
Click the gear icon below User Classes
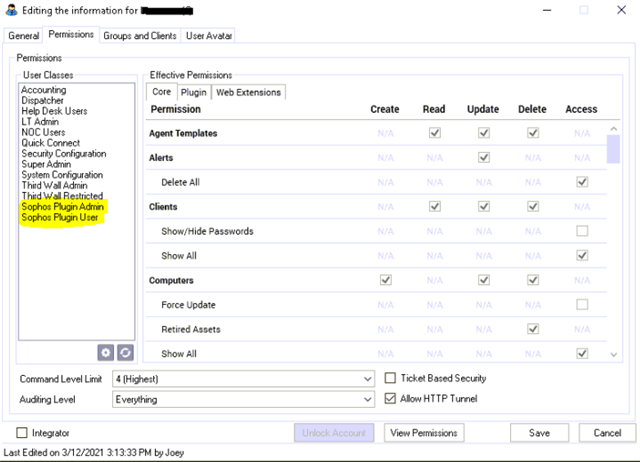tap(105, 353)
